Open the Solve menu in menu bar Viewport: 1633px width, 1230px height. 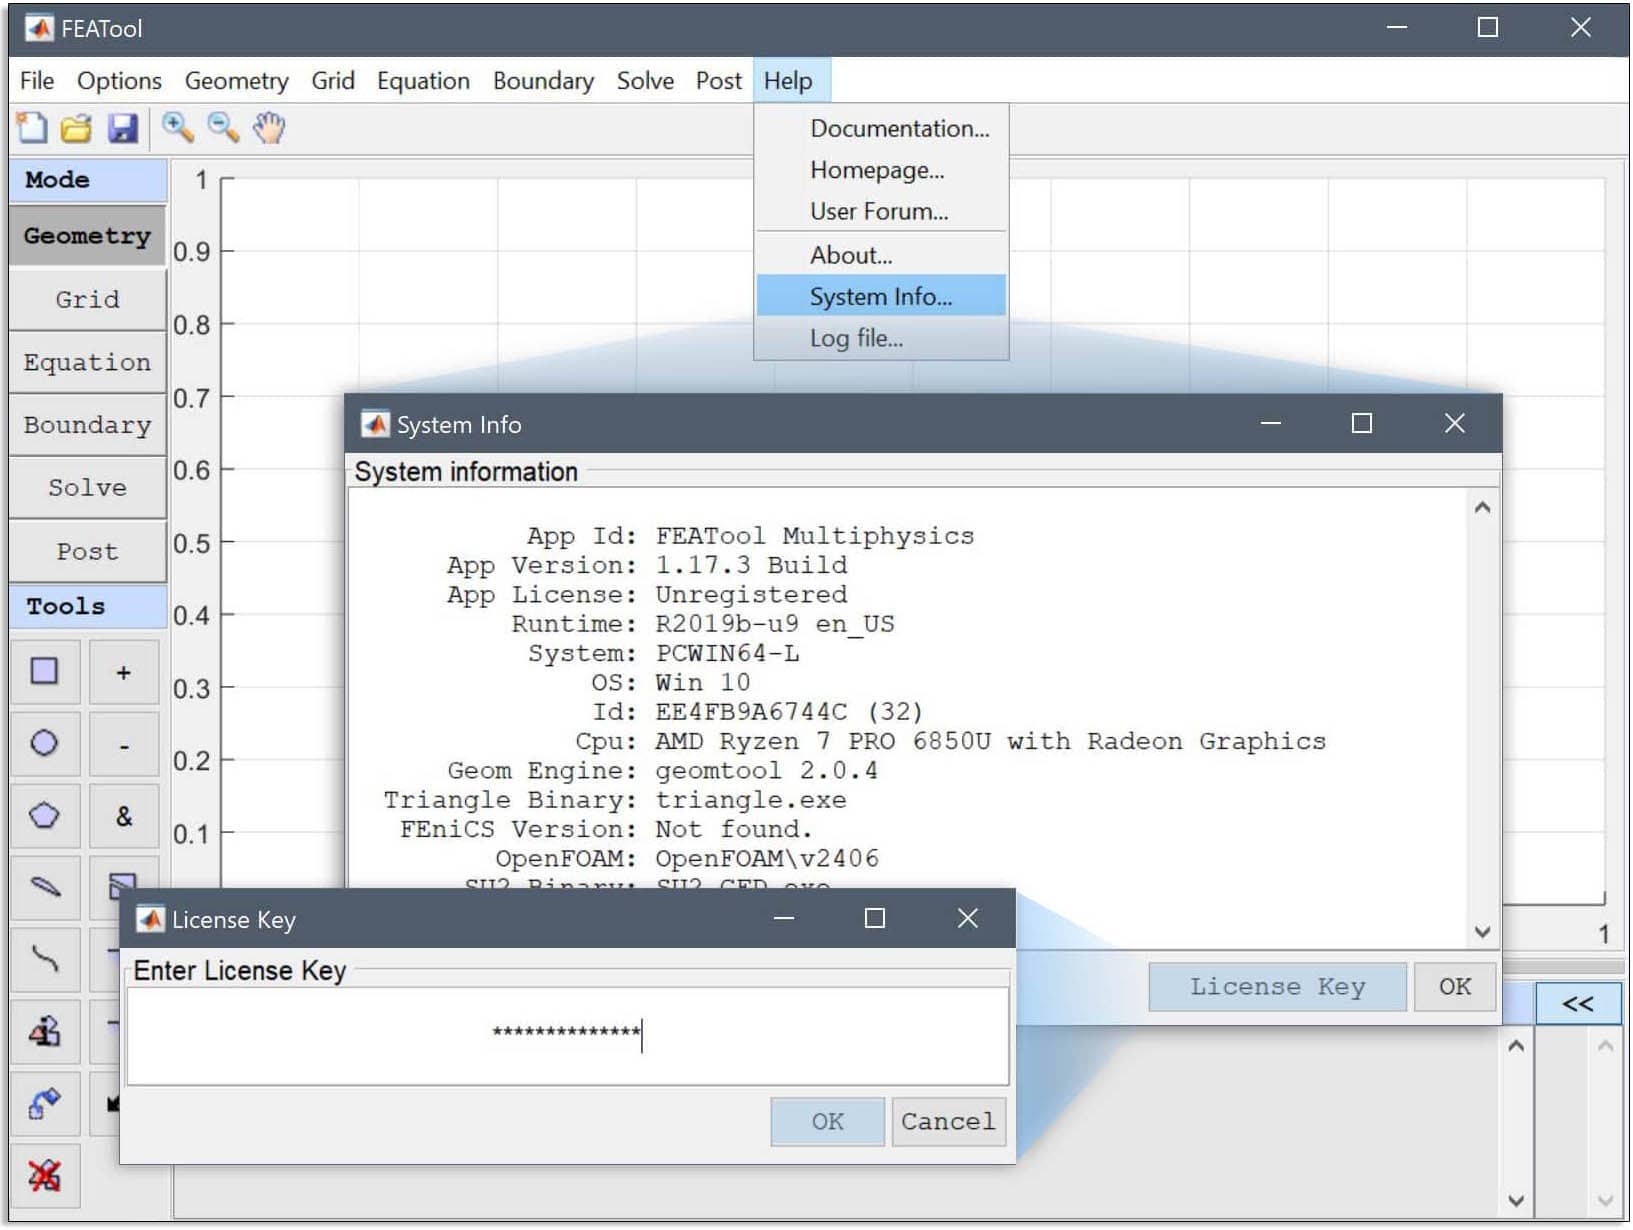point(645,81)
